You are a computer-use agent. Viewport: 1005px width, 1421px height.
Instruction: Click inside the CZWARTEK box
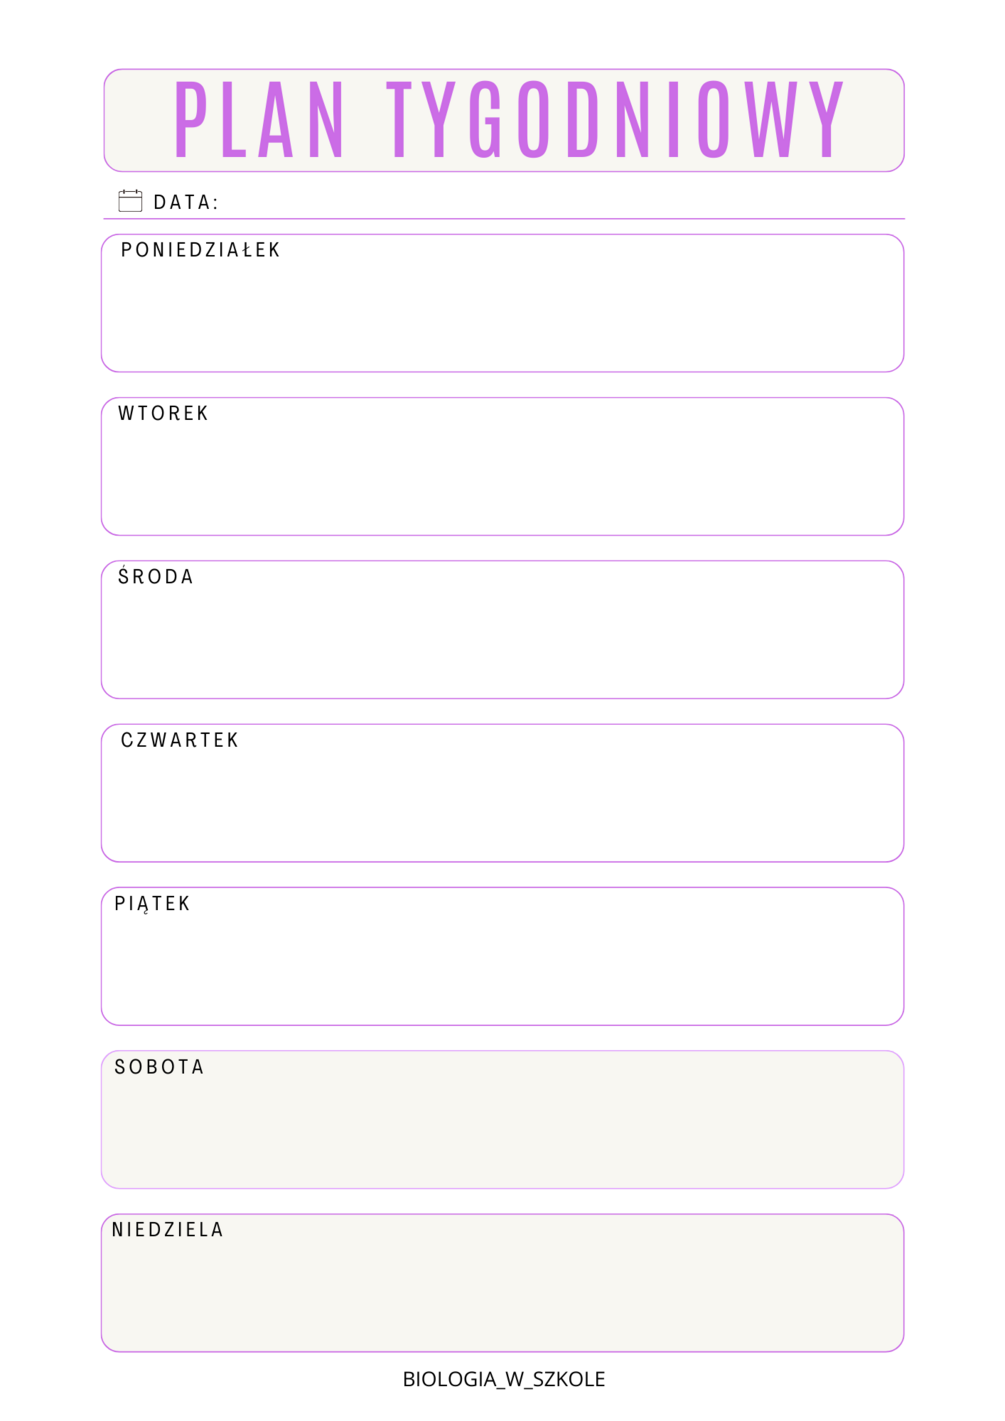(503, 793)
